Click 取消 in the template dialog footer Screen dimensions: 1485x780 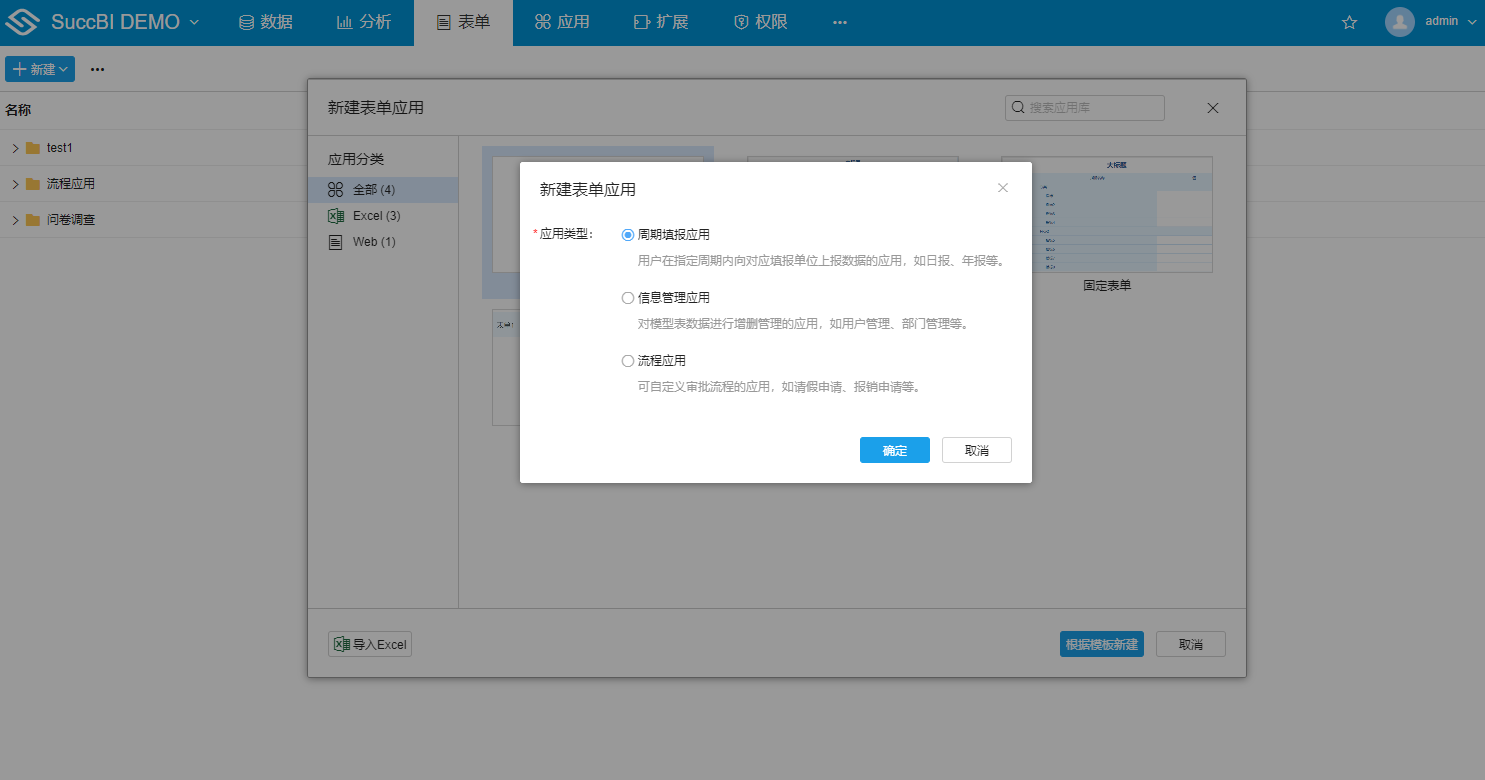click(1191, 644)
